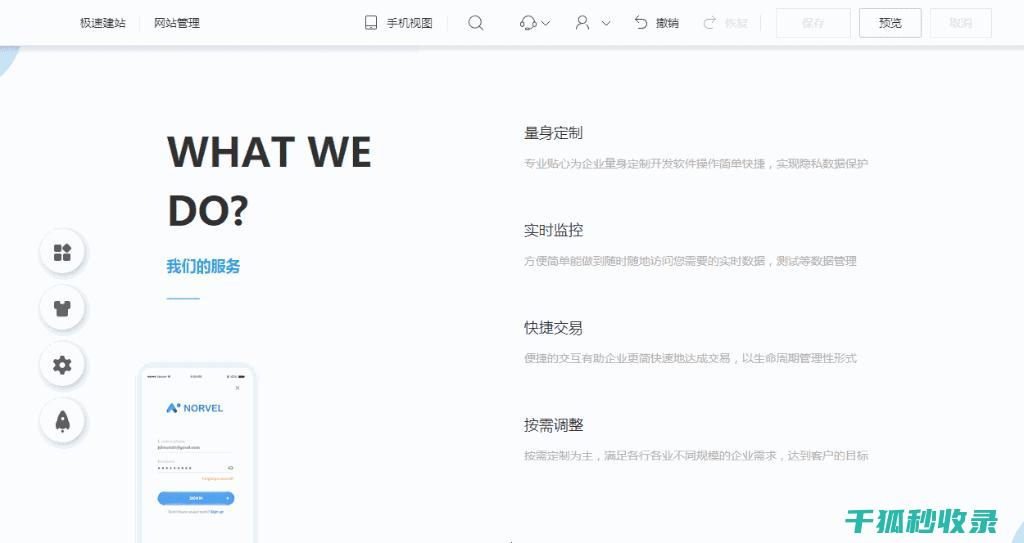Click the mobile device icon for 手机视图
The image size is (1024, 543).
click(371, 23)
